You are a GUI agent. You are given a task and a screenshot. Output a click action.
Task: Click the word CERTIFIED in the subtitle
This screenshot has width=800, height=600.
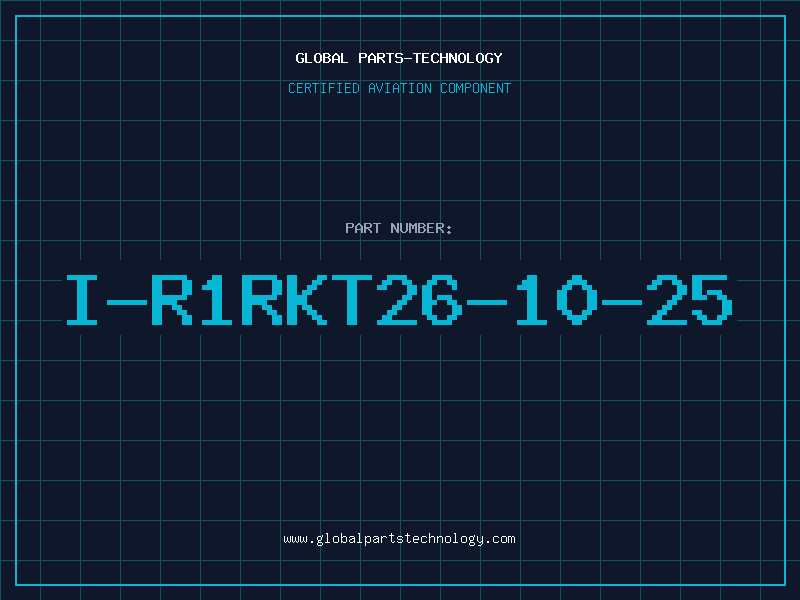[323, 88]
